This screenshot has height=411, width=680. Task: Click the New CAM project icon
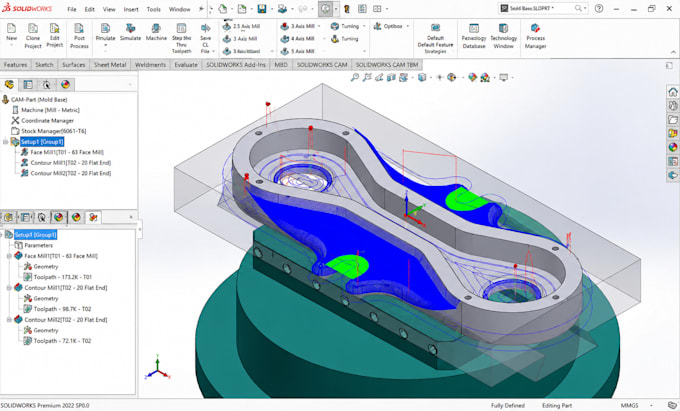click(x=11, y=29)
